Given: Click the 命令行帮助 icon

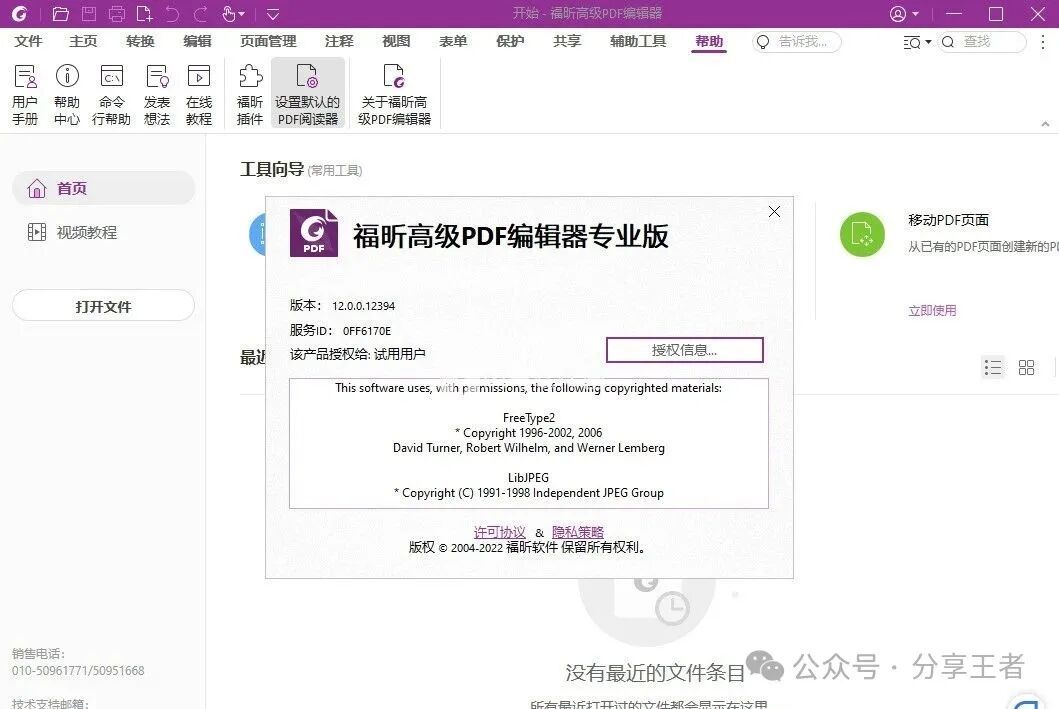Looking at the screenshot, I should (111, 93).
